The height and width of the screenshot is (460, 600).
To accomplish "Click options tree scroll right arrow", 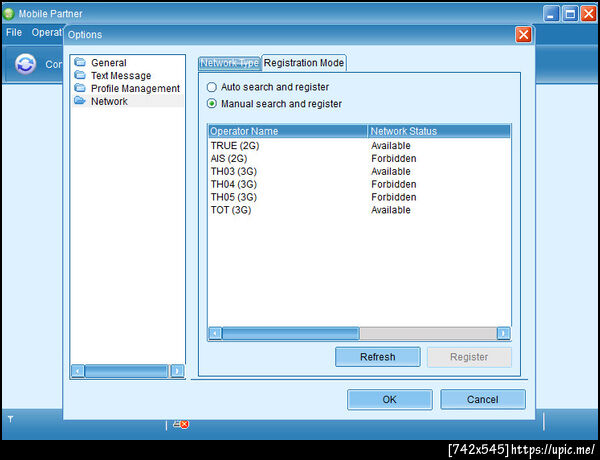I will coord(177,371).
